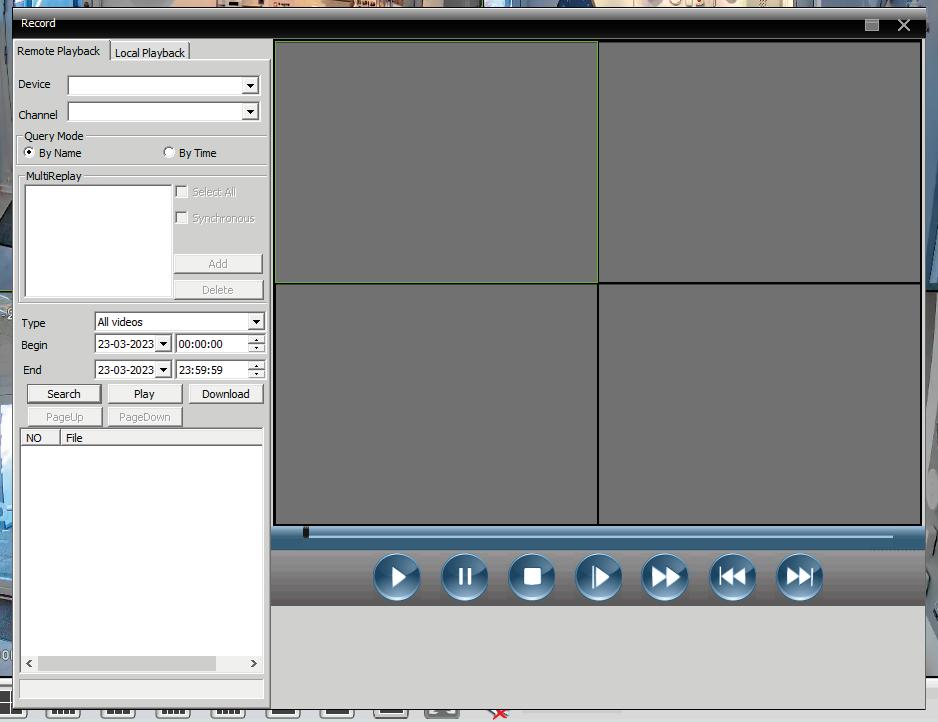
Task: Select the By Name query mode
Action: [x=29, y=153]
